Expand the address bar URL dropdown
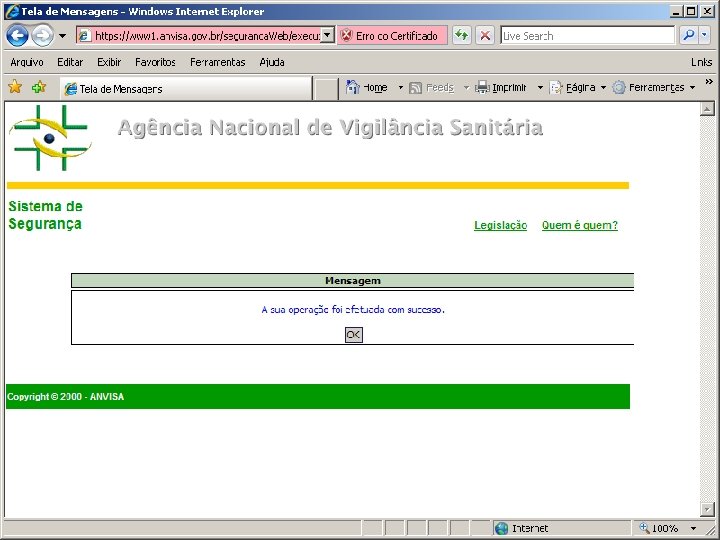Screen dimensions: 720x540 327,35
